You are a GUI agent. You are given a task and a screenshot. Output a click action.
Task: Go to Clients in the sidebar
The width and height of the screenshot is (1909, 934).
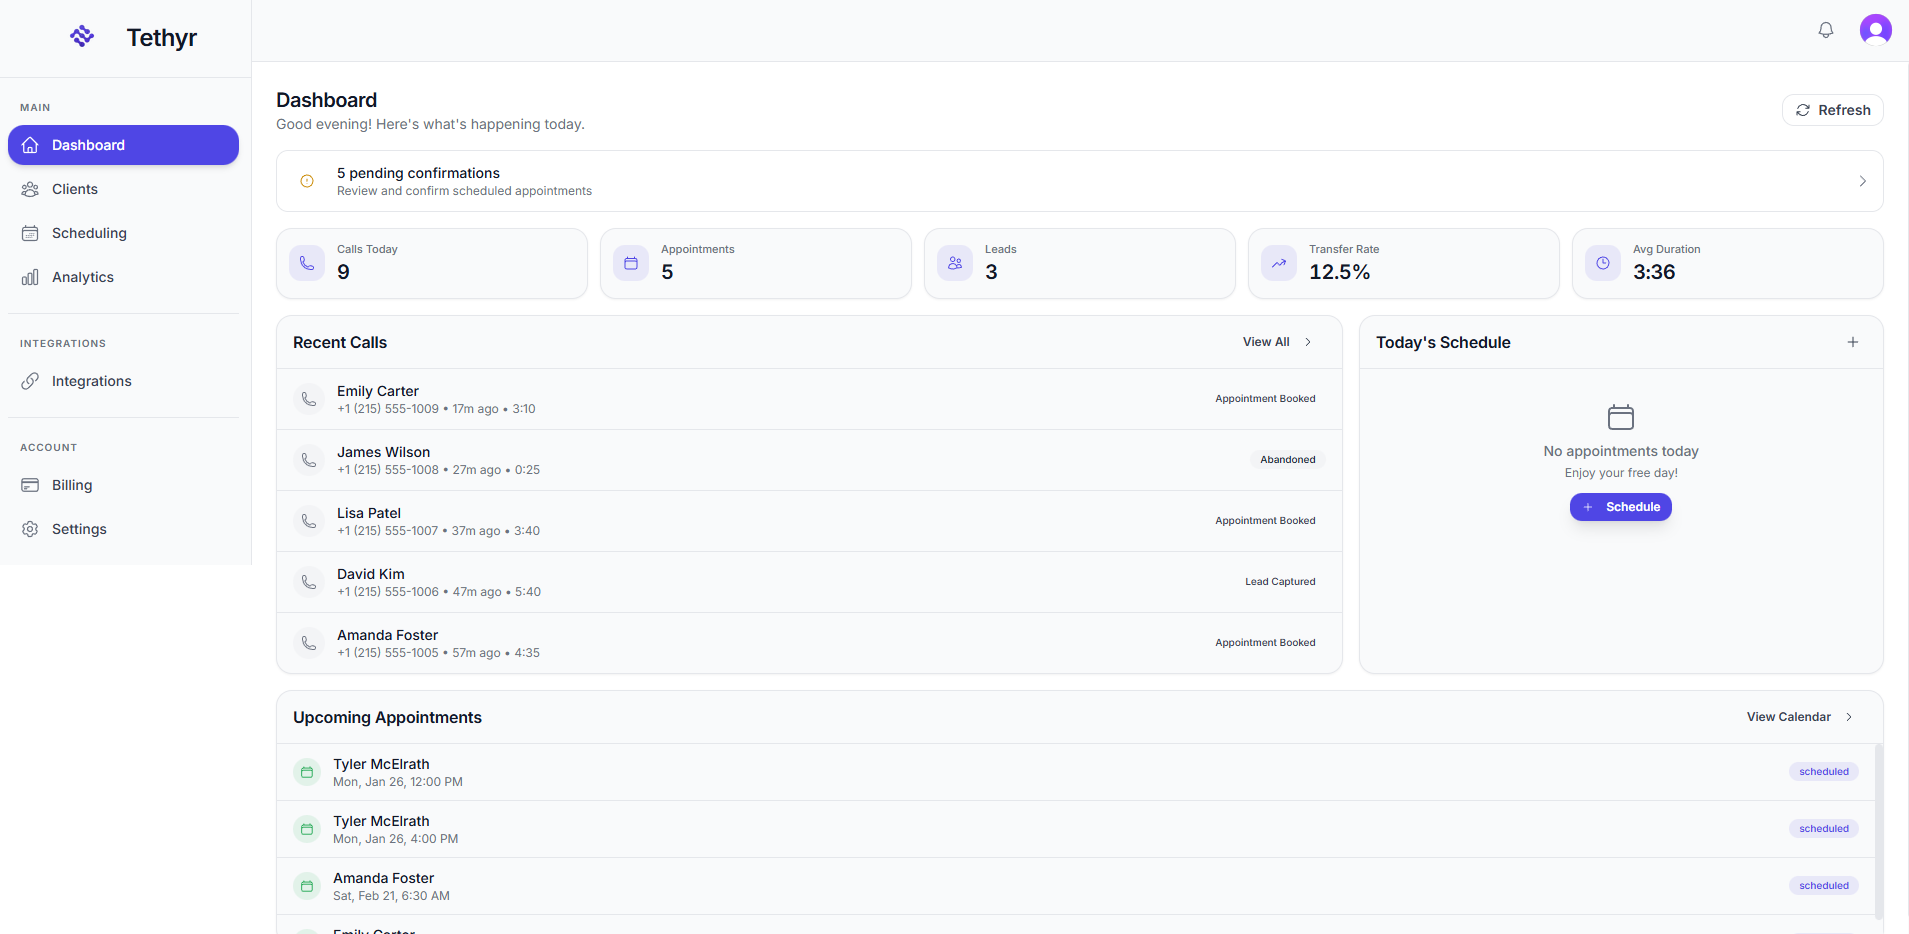(x=75, y=189)
